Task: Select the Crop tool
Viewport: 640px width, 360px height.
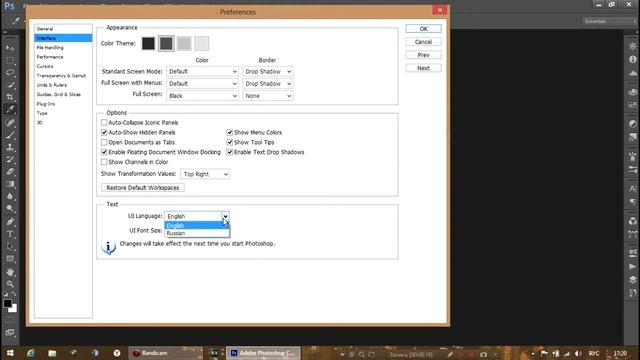Action: click(10, 97)
